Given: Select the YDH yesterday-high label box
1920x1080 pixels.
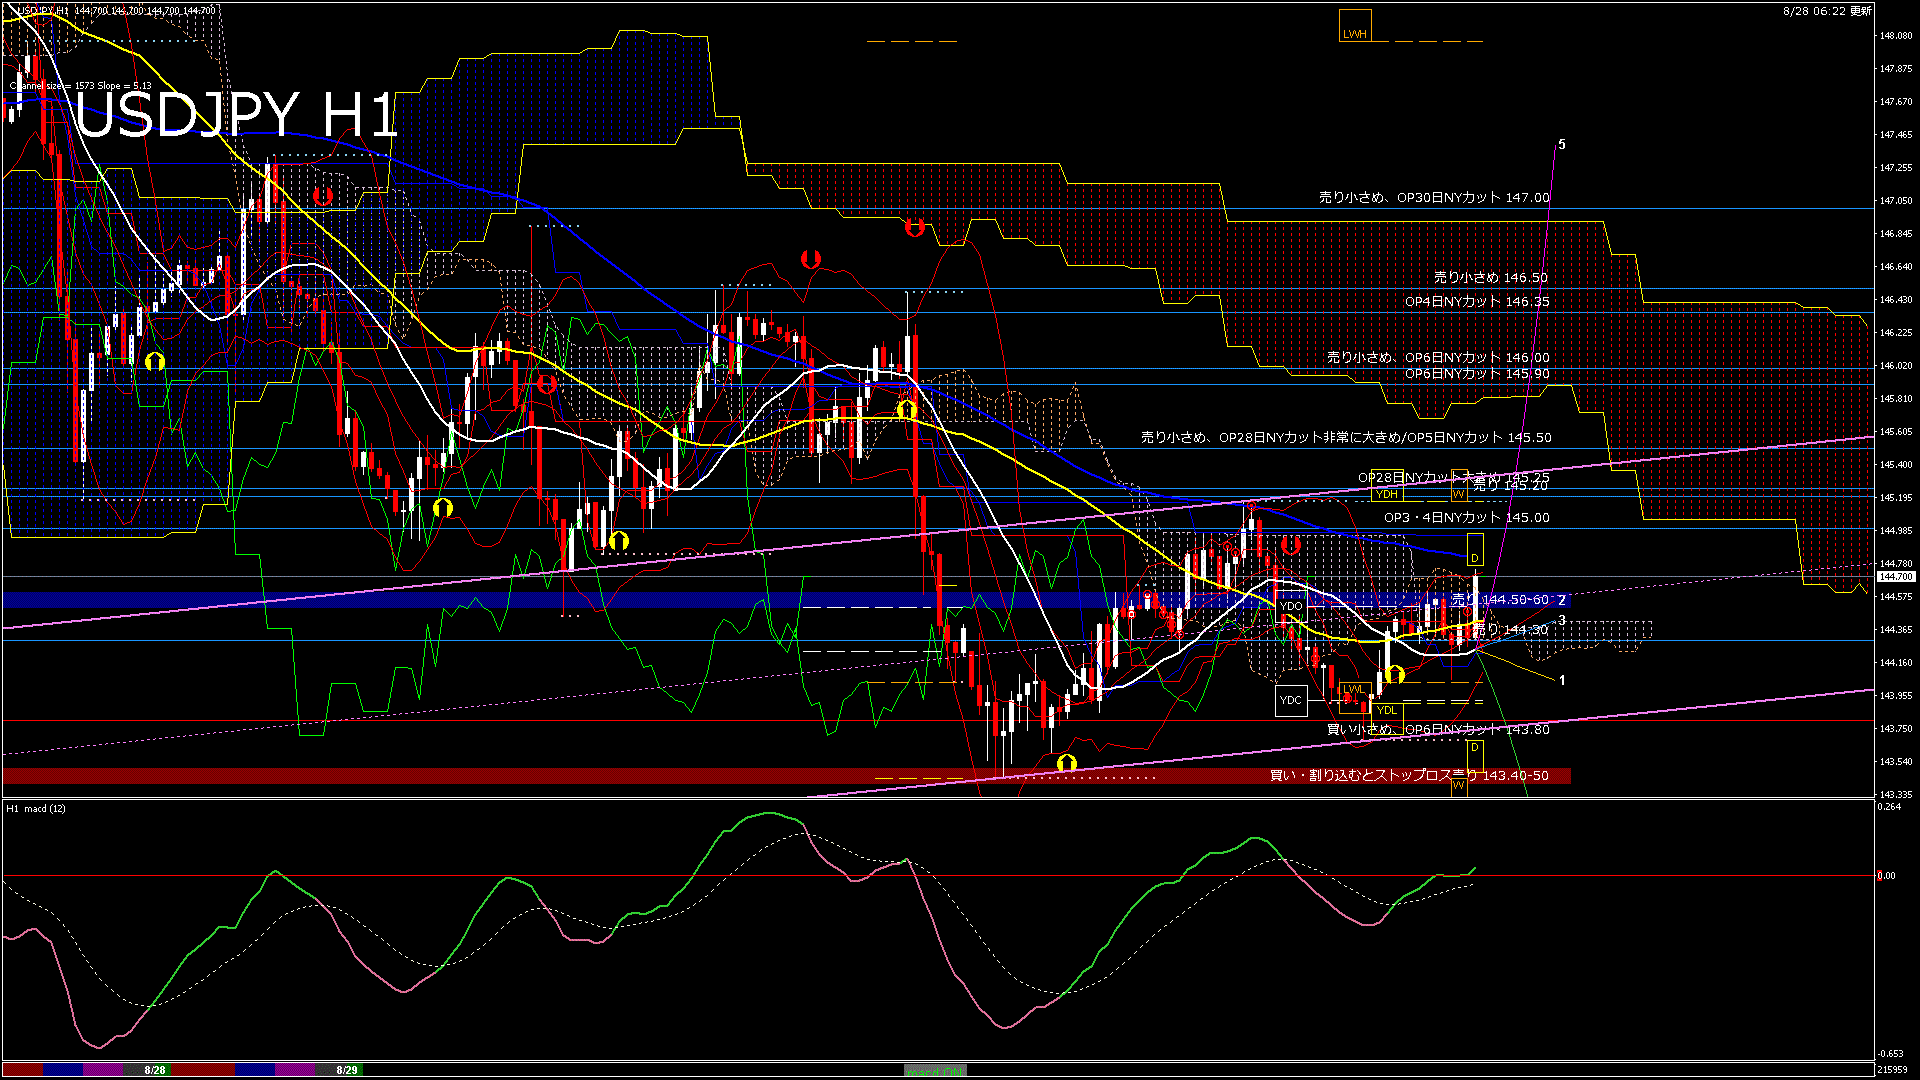Looking at the screenshot, I should click(1387, 494).
